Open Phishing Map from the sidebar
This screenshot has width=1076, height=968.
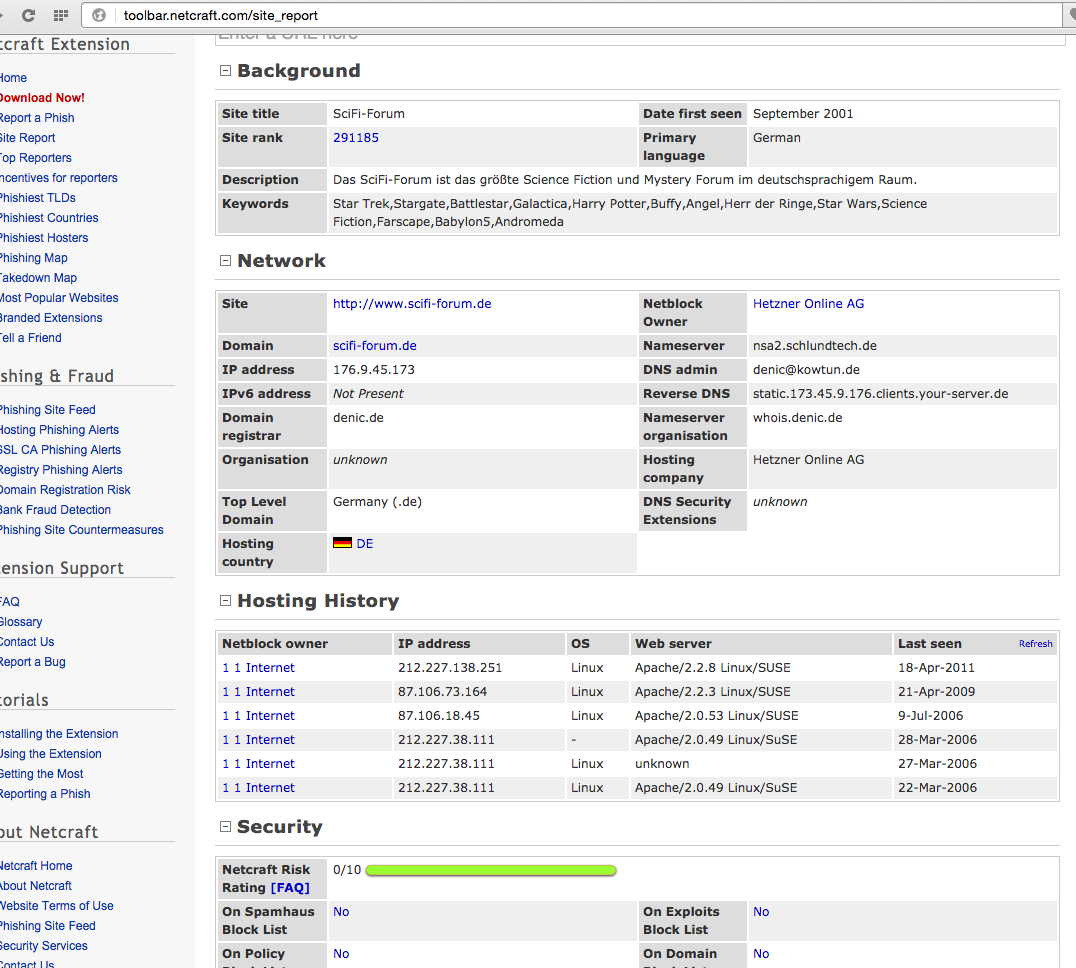point(34,258)
